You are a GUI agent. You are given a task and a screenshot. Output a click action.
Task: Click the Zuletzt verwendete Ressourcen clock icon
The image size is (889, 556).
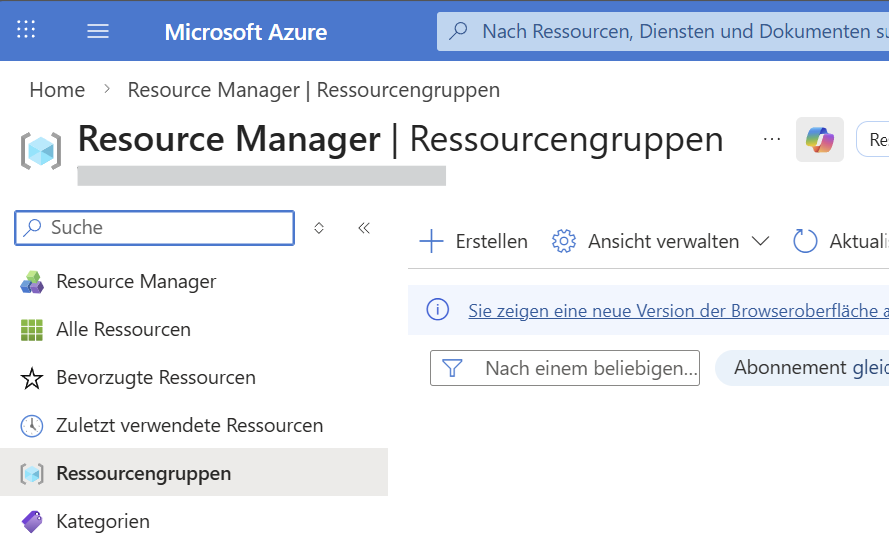[x=32, y=426]
